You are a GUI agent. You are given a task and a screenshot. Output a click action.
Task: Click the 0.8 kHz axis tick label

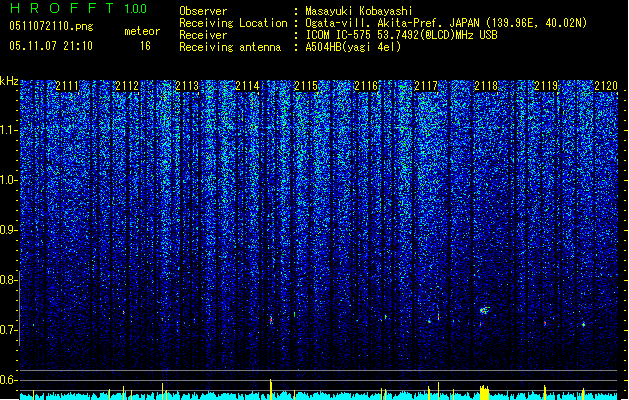point(8,280)
